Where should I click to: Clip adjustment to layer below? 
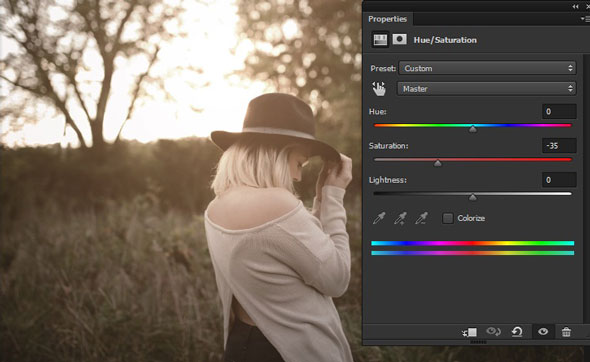click(470, 332)
